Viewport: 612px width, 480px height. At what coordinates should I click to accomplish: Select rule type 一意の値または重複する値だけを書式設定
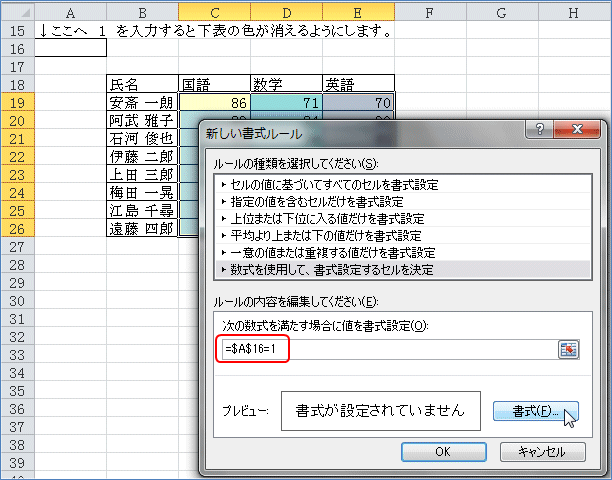point(403,253)
